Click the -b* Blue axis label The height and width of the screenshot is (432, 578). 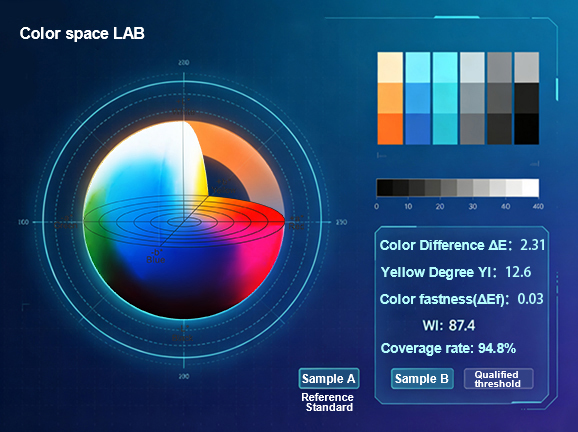(156, 256)
